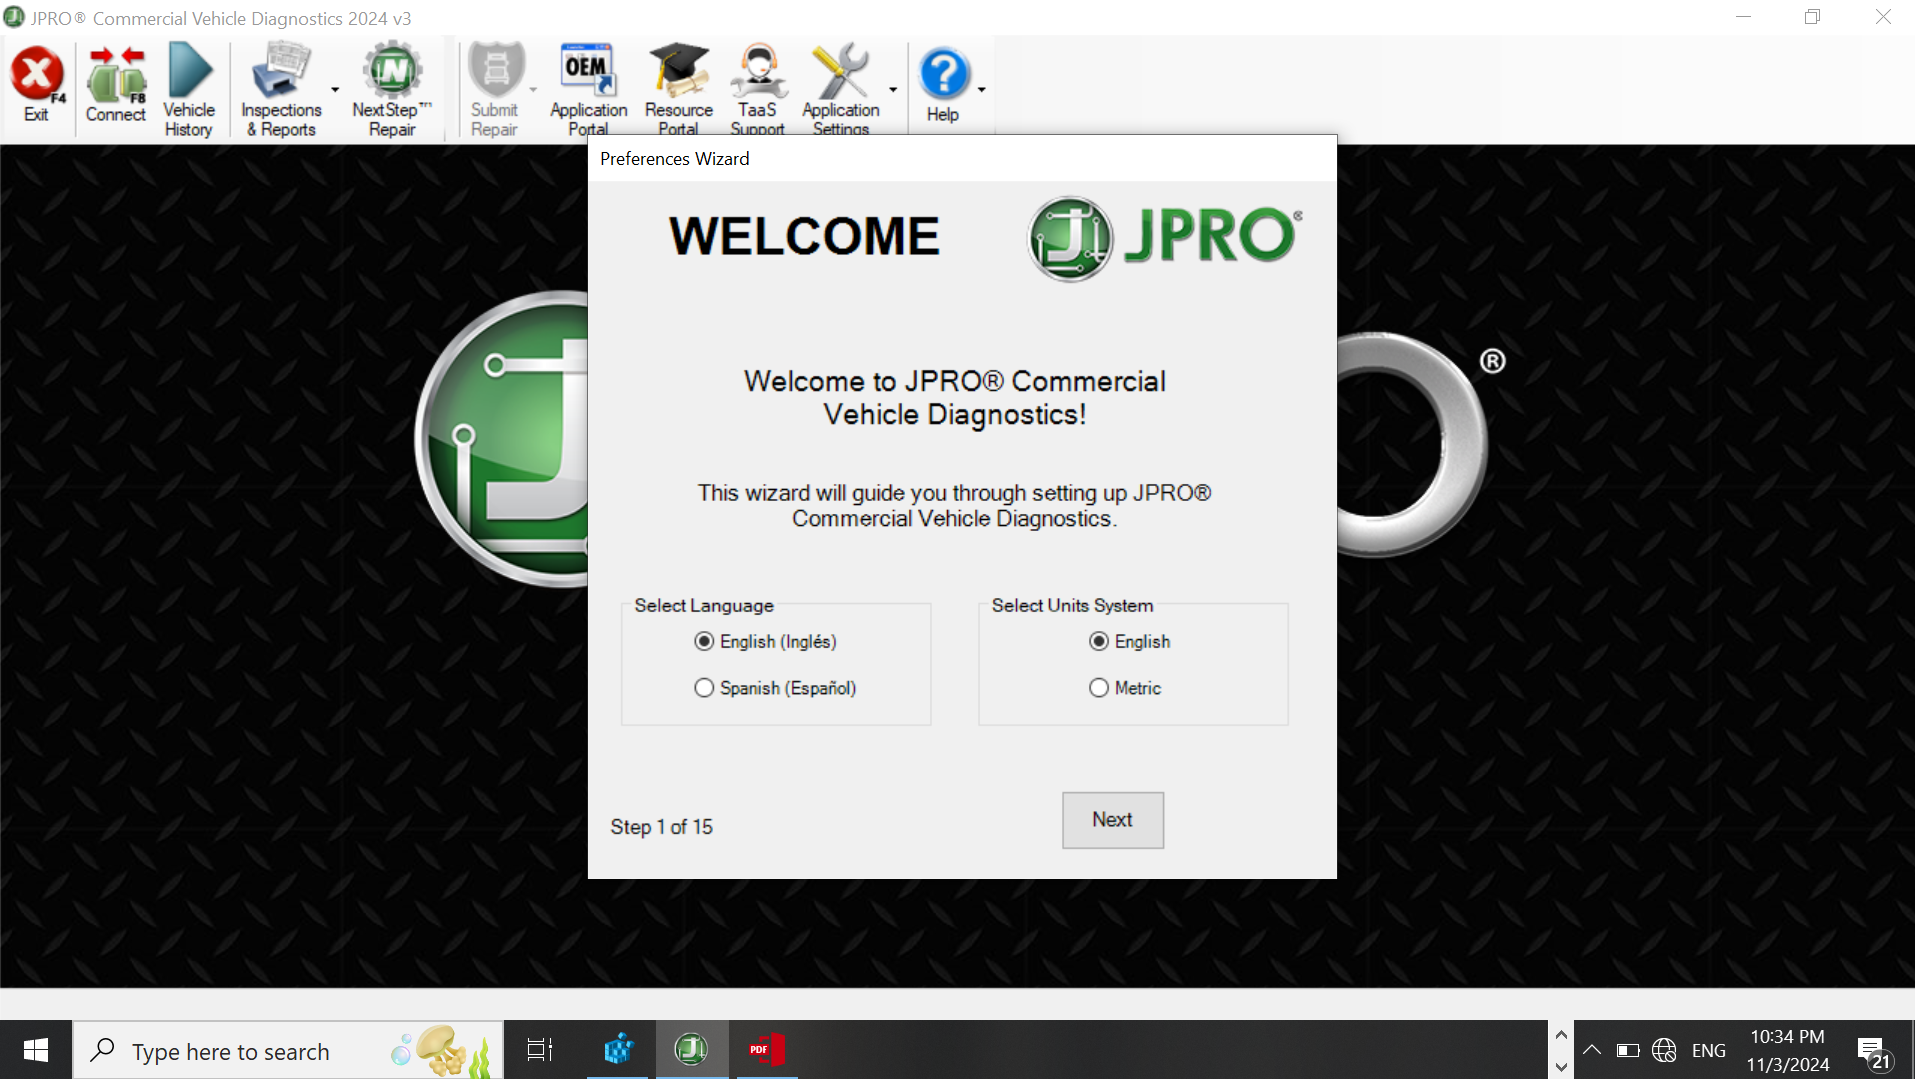Expand the Inspections & Reports dropdown arrow
This screenshot has width=1915, height=1079.
[x=335, y=90]
